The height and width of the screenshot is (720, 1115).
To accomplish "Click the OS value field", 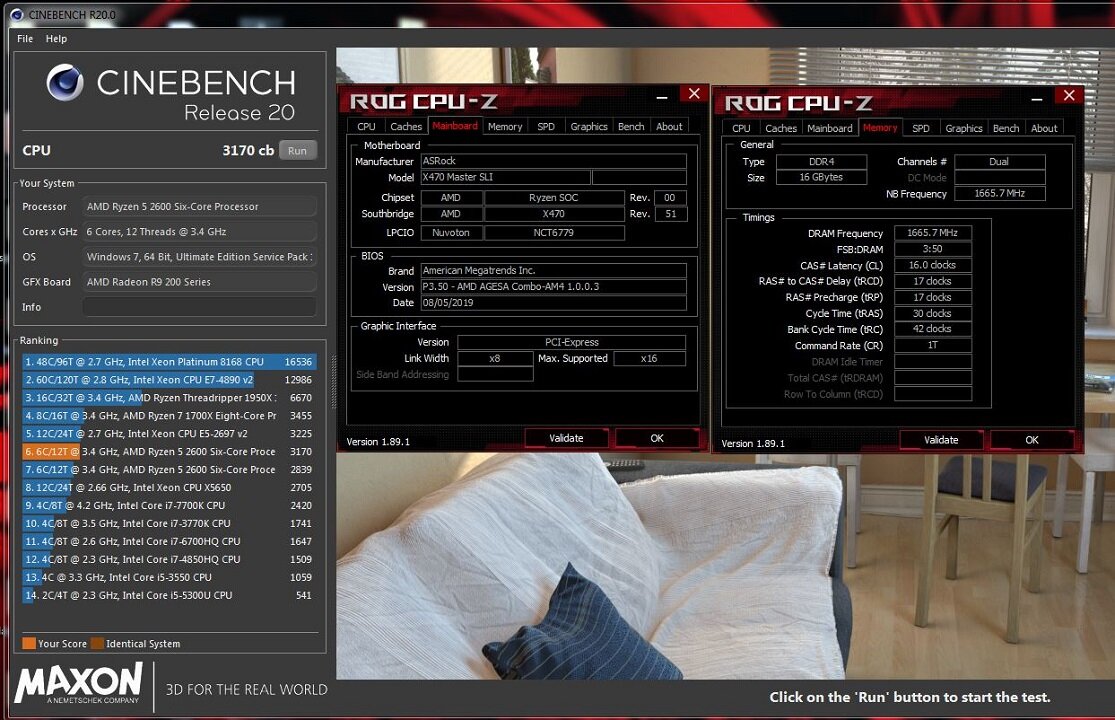I will 198,257.
